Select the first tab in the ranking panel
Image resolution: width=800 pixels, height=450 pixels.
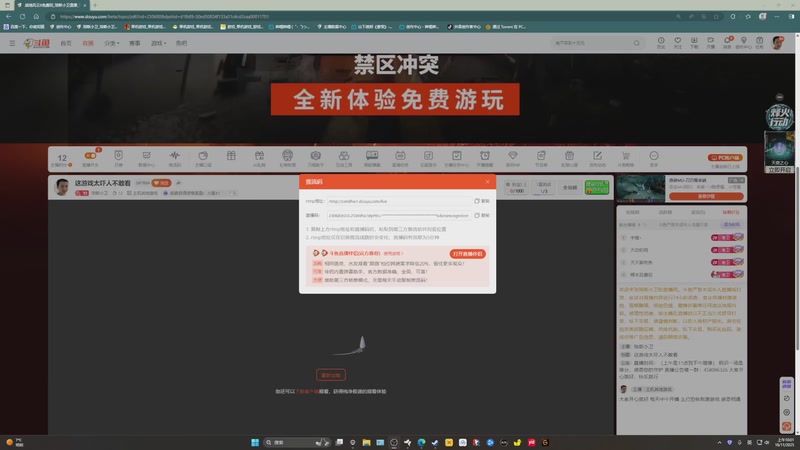click(x=633, y=212)
